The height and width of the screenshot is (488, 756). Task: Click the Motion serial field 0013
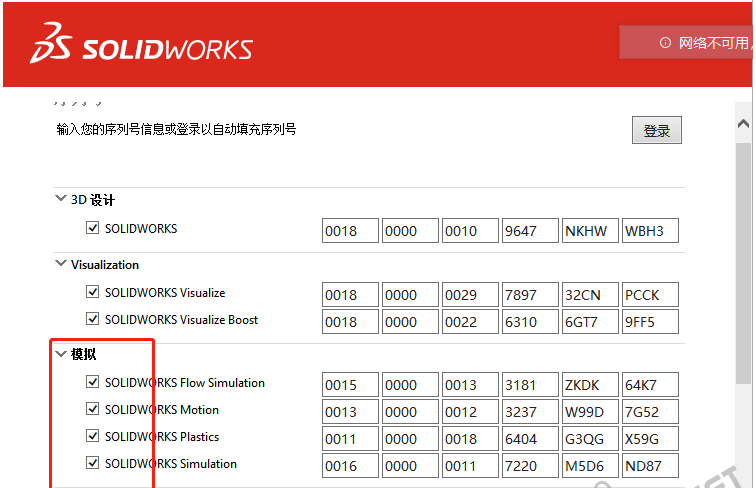(x=350, y=411)
